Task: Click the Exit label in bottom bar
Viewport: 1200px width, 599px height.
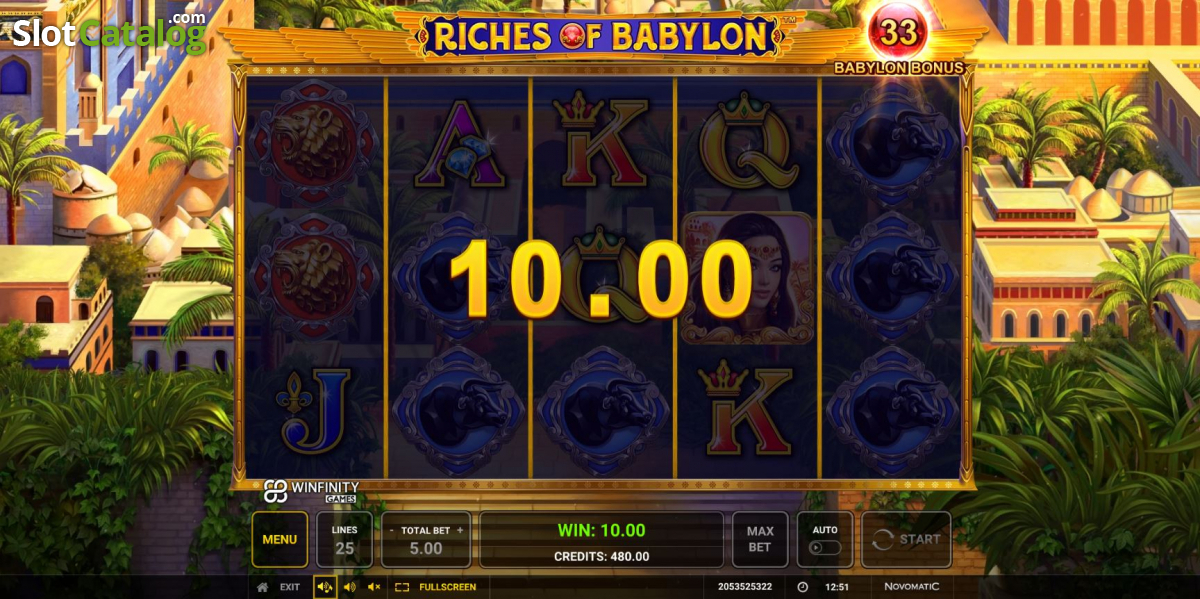Action: click(290, 587)
